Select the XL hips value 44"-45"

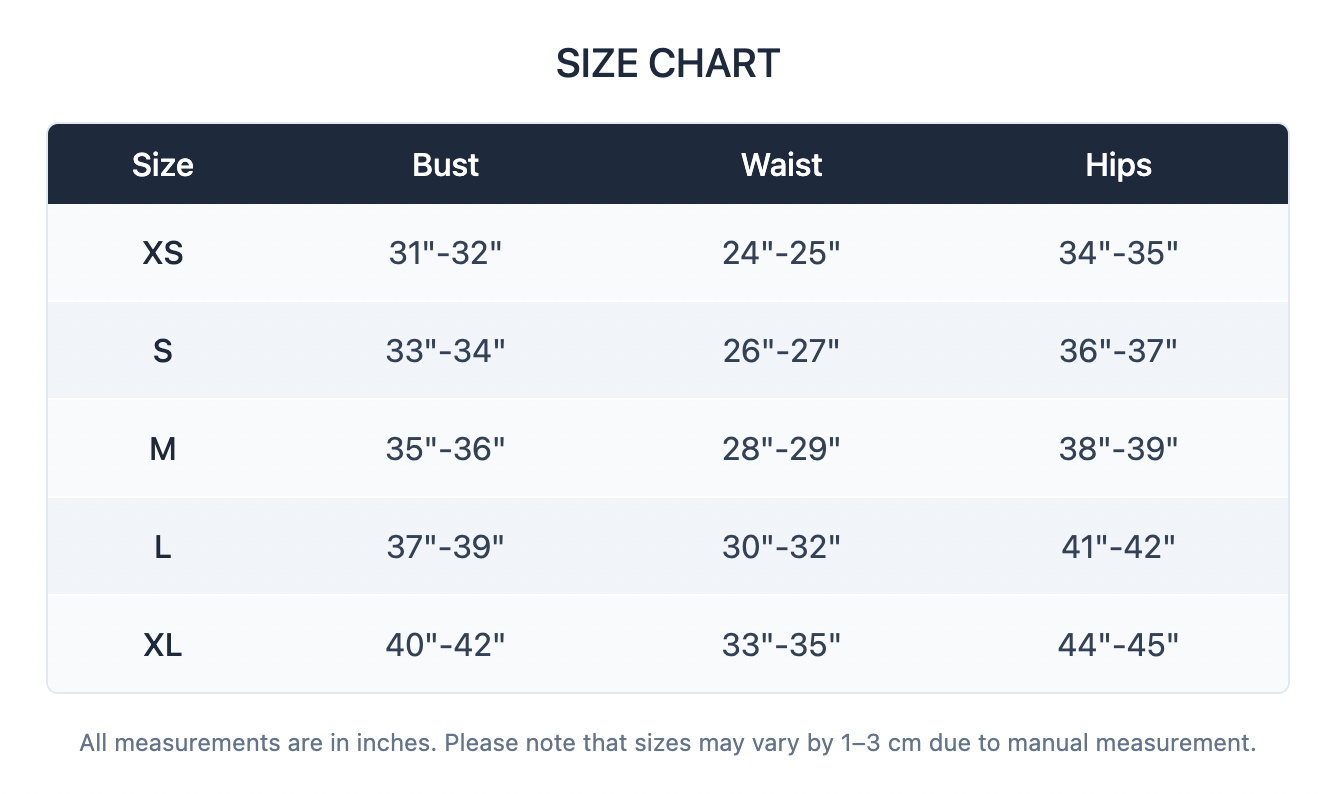click(1118, 645)
